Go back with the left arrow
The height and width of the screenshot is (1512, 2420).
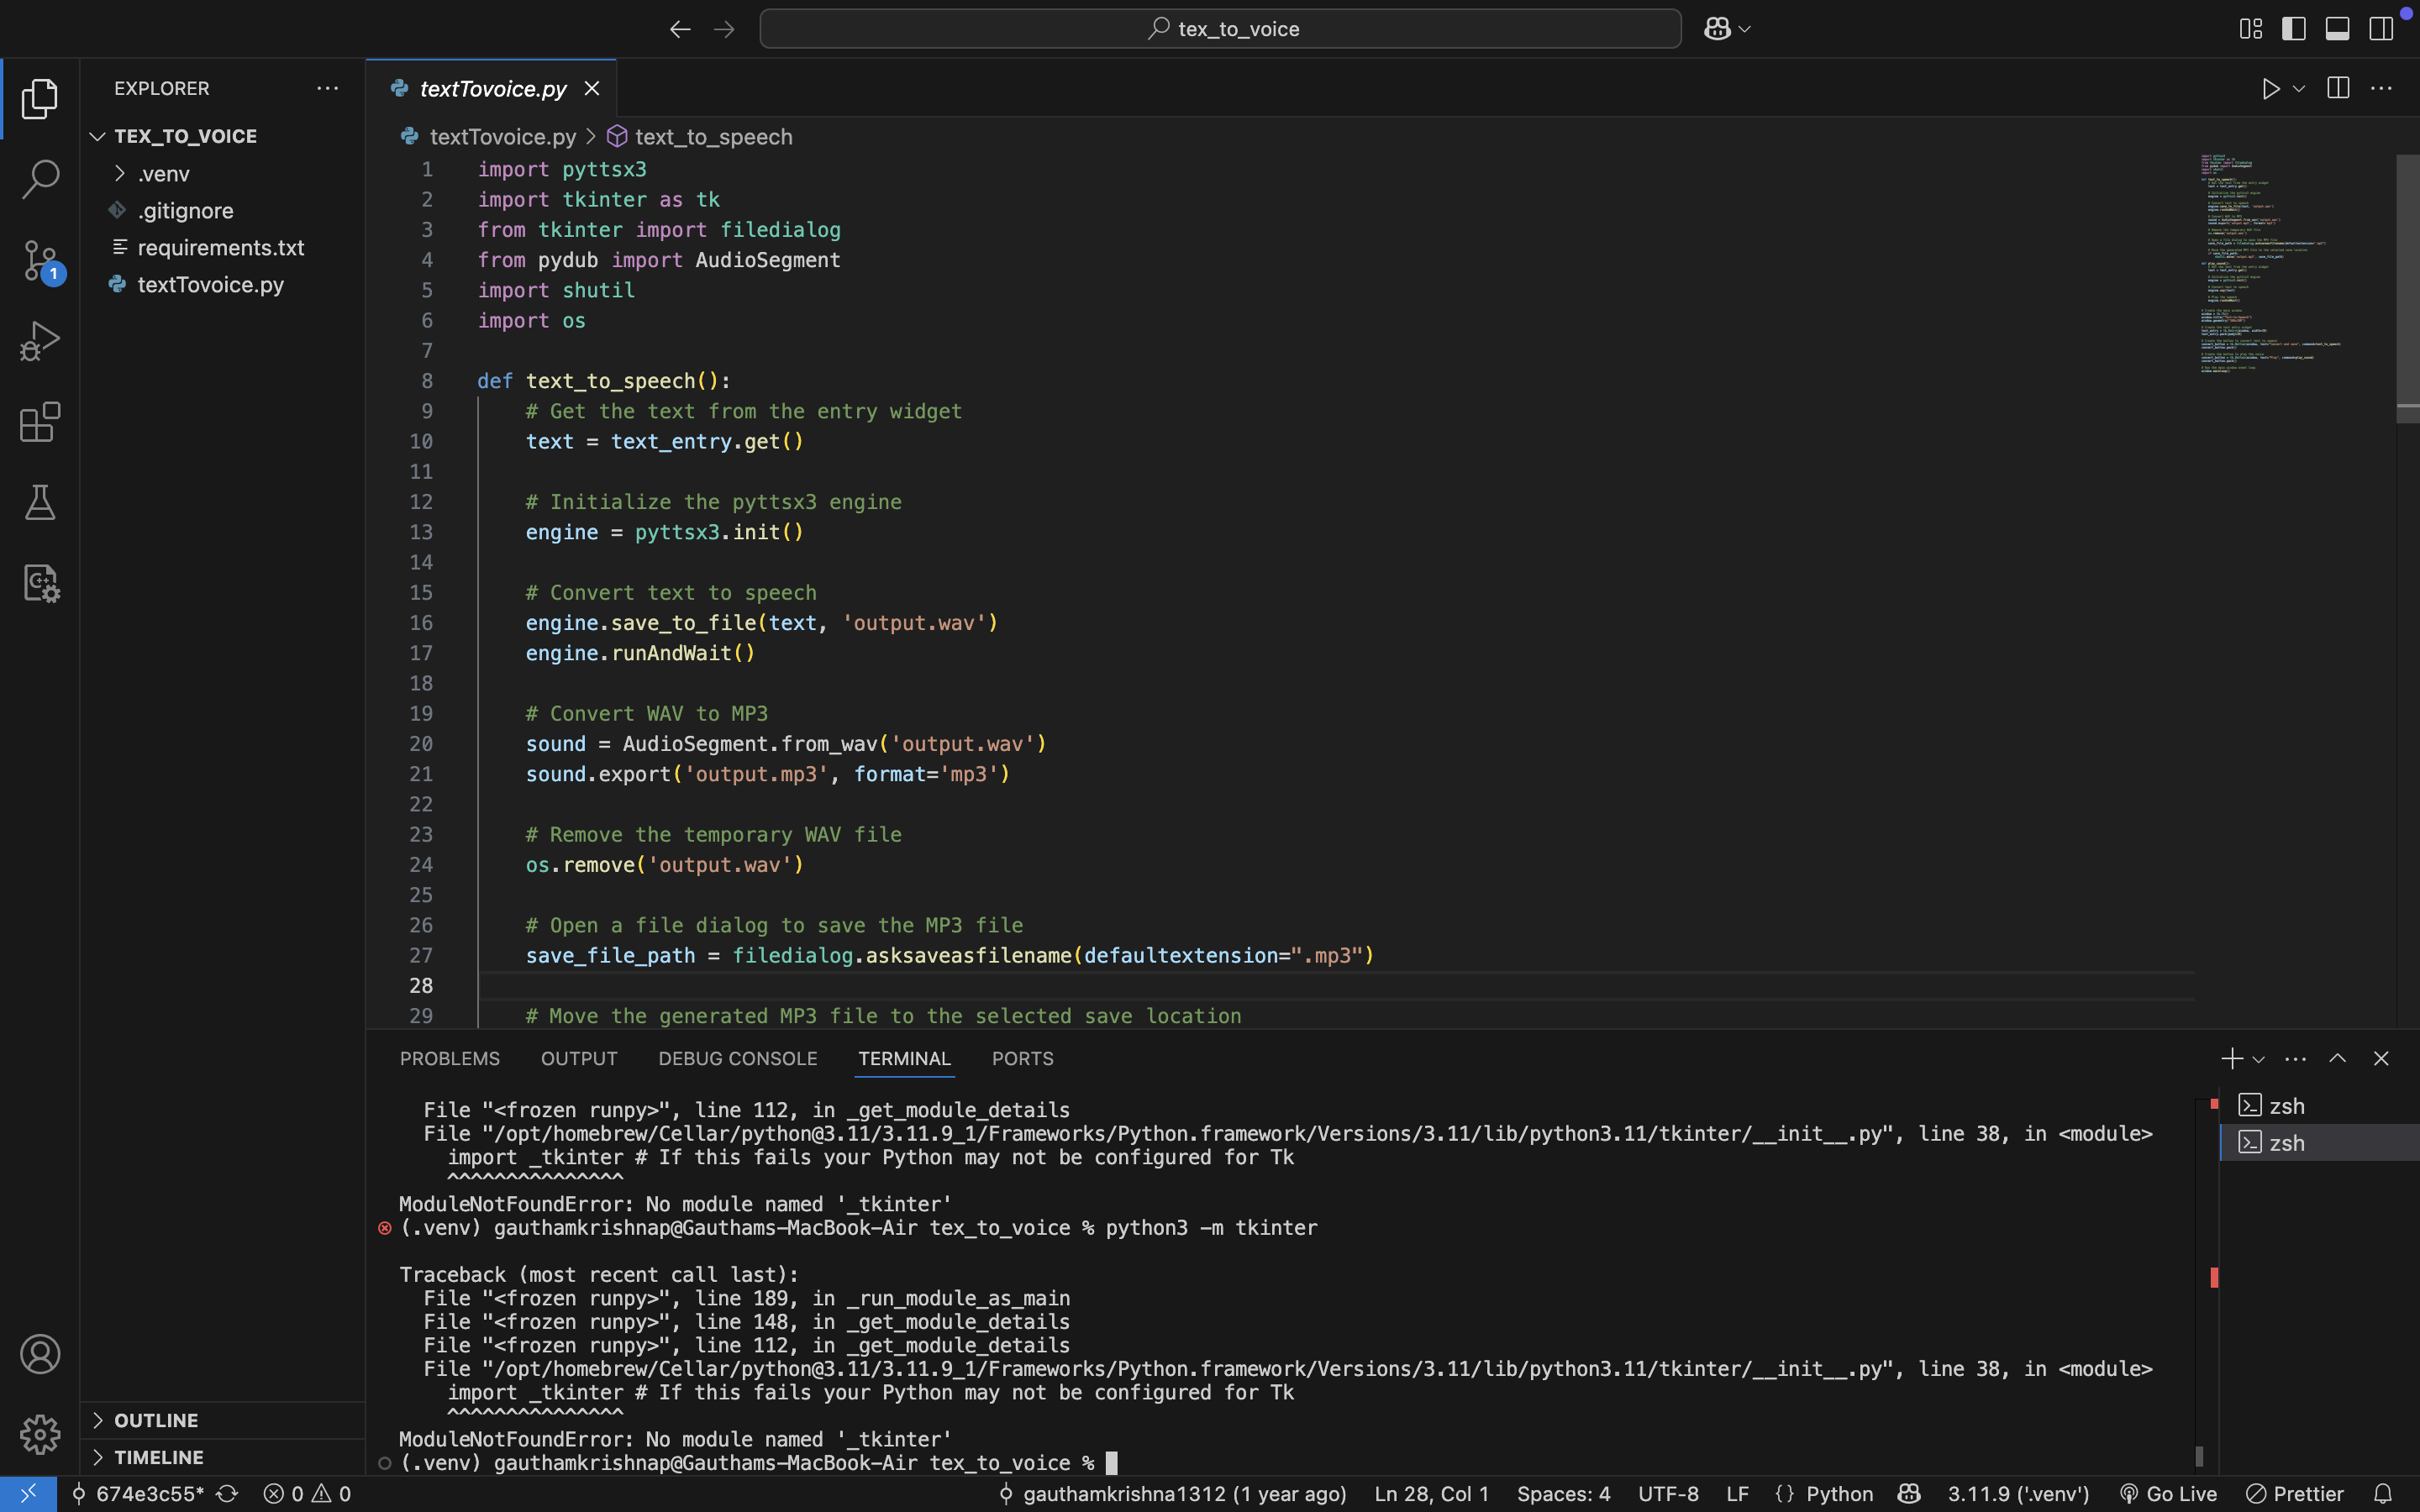tap(680, 29)
